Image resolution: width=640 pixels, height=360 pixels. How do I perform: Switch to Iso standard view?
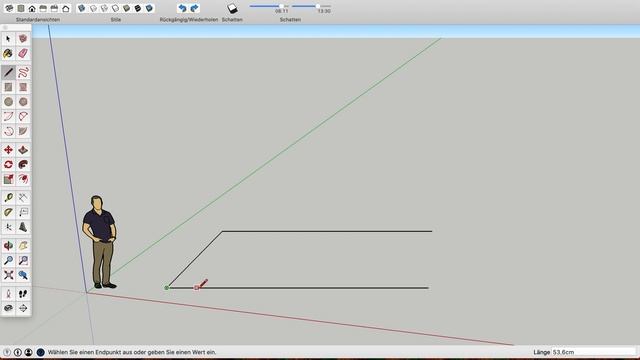pos(9,8)
